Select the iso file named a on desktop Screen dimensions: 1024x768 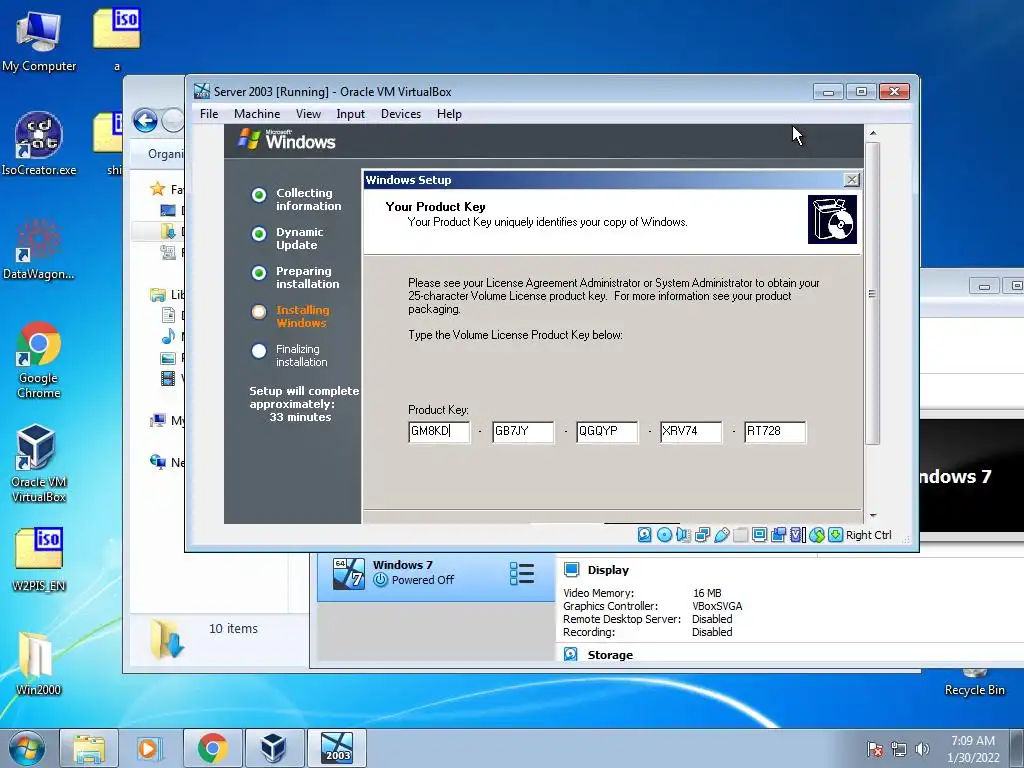coord(117,39)
